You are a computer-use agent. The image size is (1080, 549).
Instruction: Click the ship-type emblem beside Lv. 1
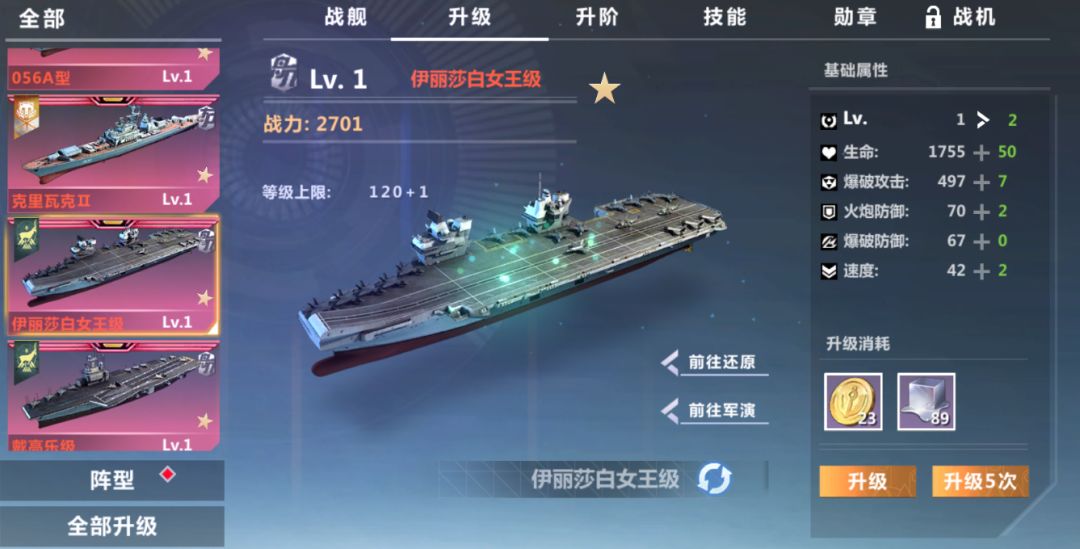[x=283, y=74]
